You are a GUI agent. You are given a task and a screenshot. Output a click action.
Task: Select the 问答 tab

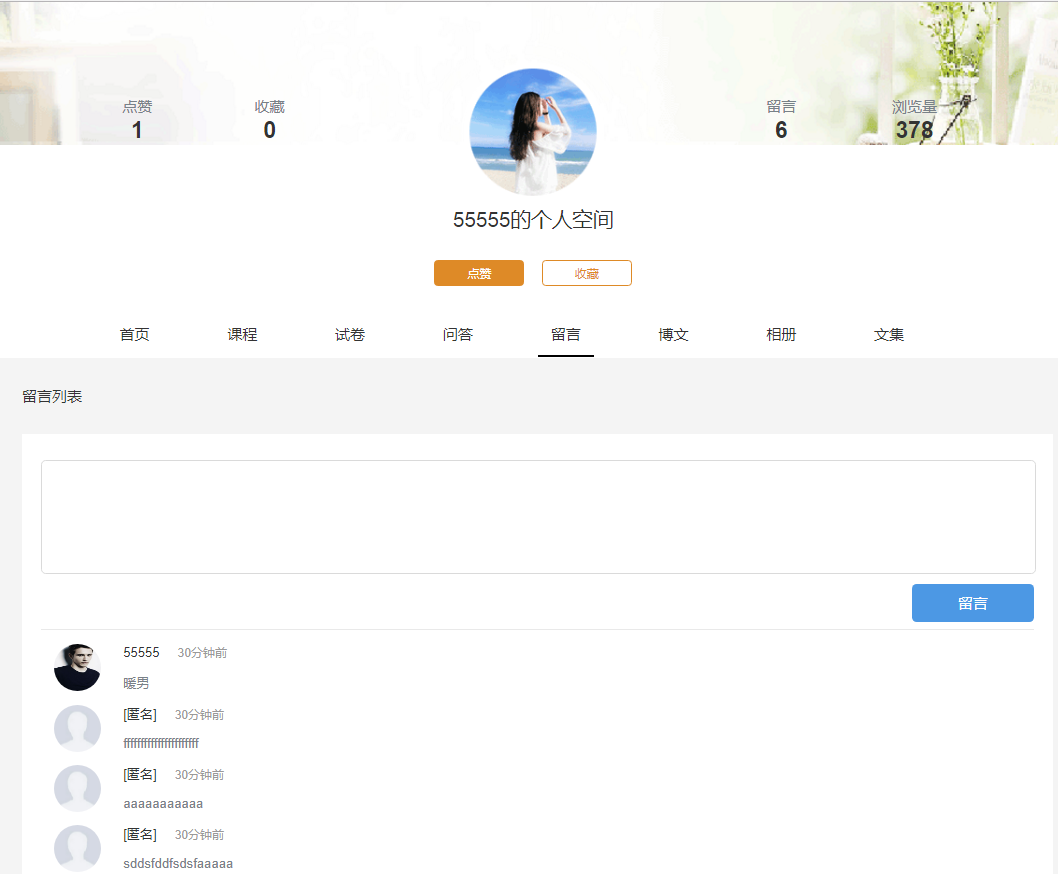[x=458, y=335]
